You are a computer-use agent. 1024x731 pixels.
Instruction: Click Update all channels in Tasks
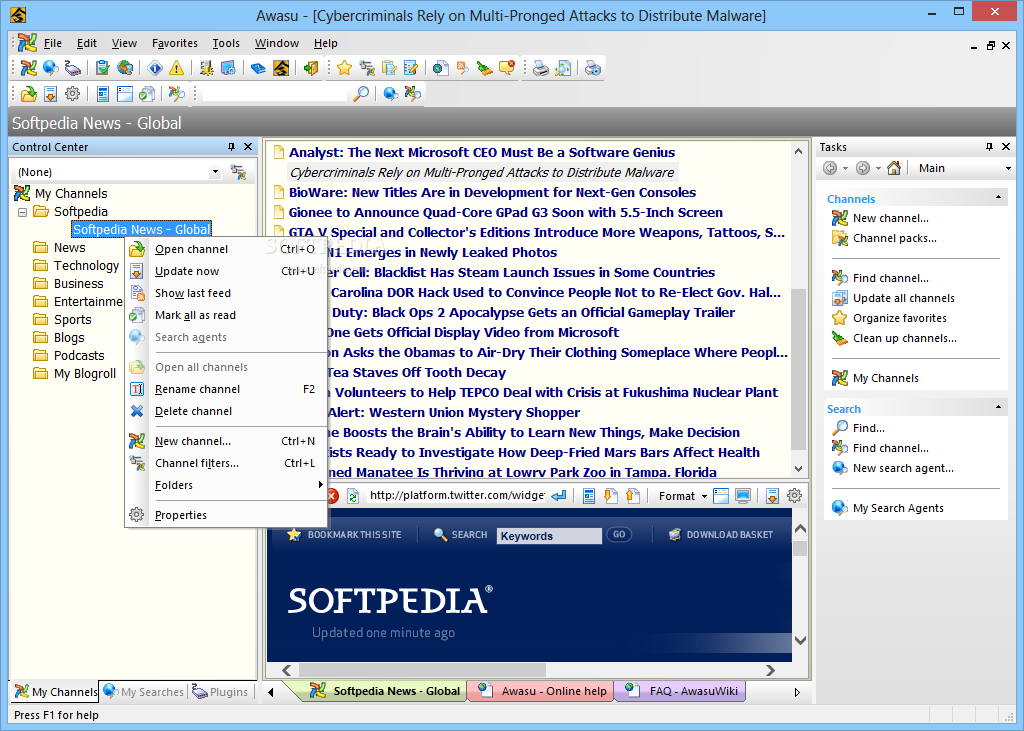[903, 298]
